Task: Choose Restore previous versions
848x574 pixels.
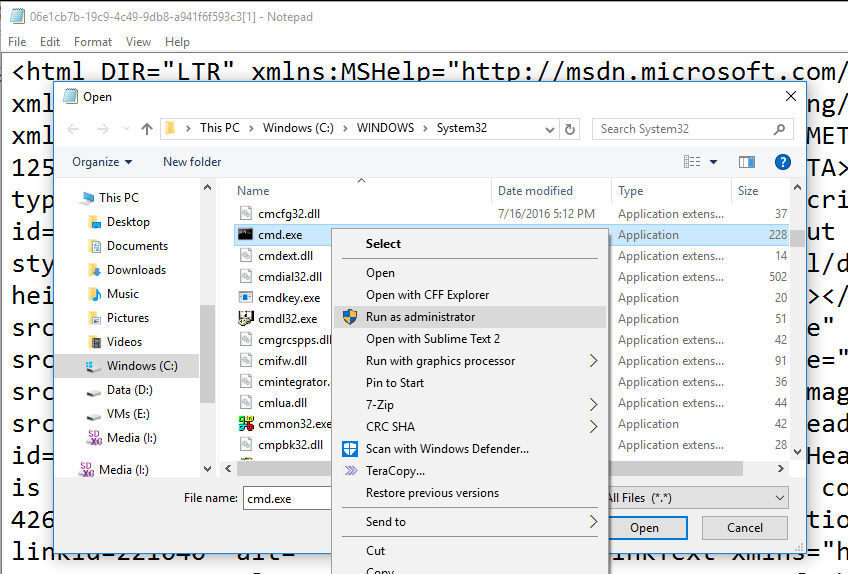Action: [469, 493]
